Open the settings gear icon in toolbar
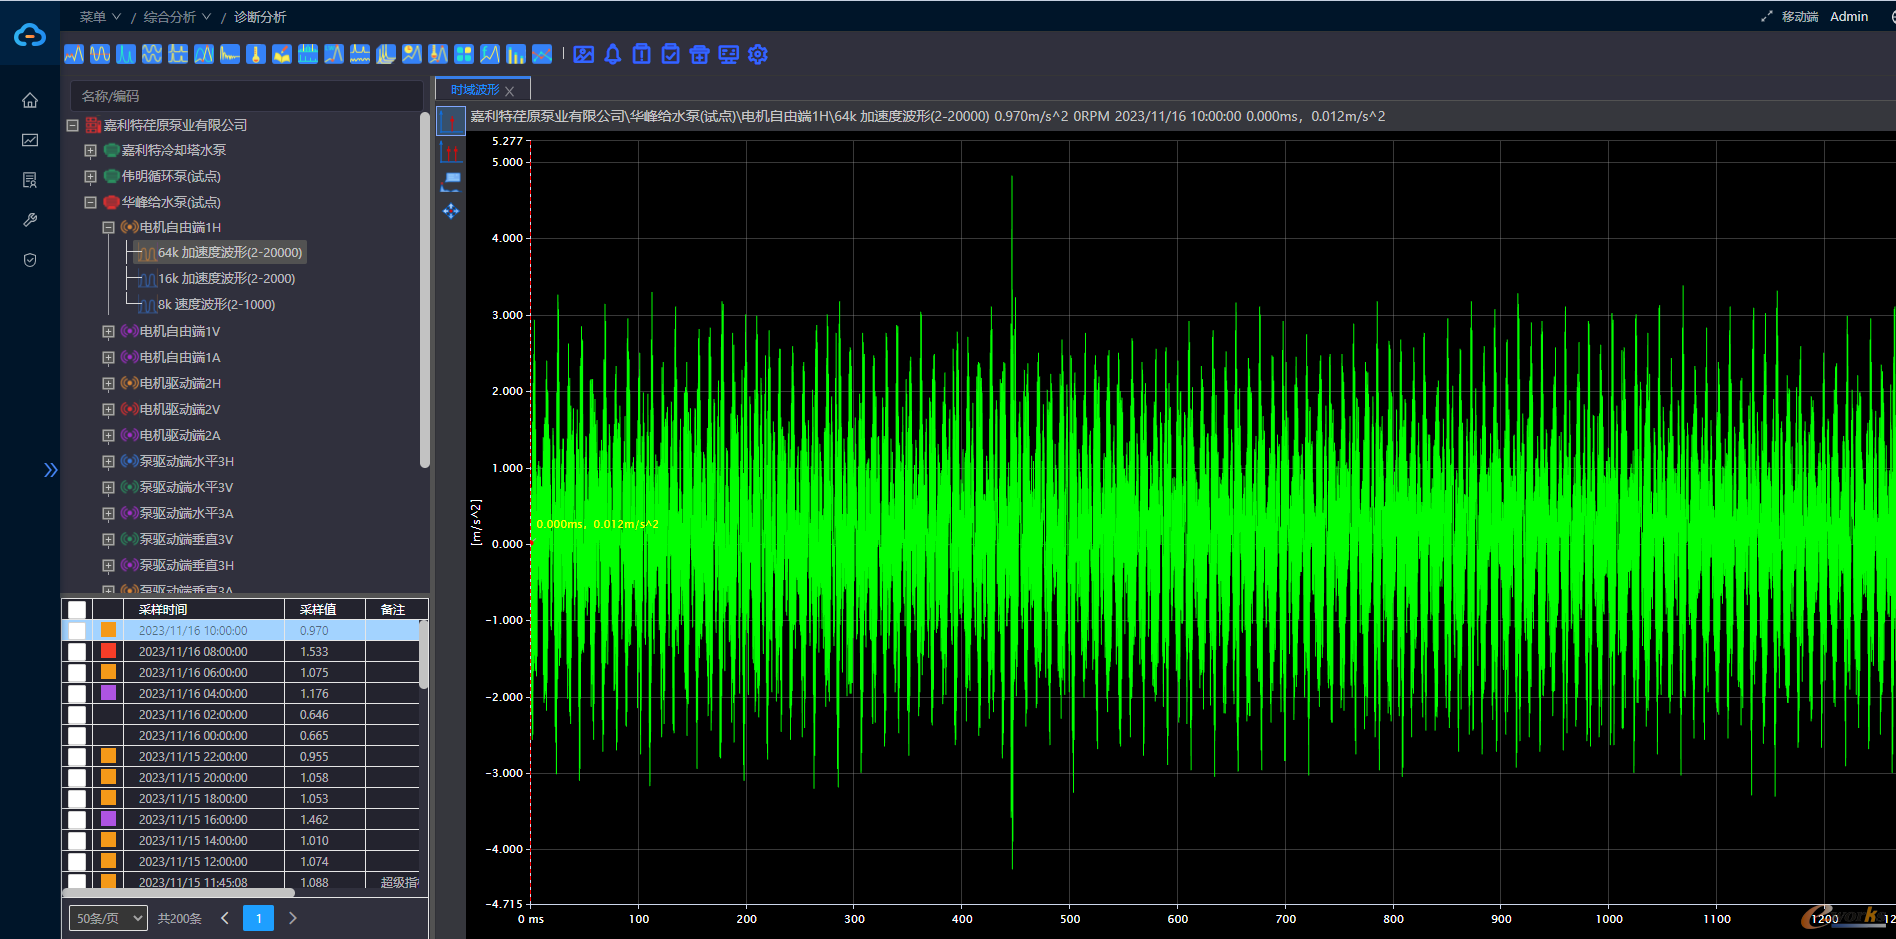 (x=758, y=54)
